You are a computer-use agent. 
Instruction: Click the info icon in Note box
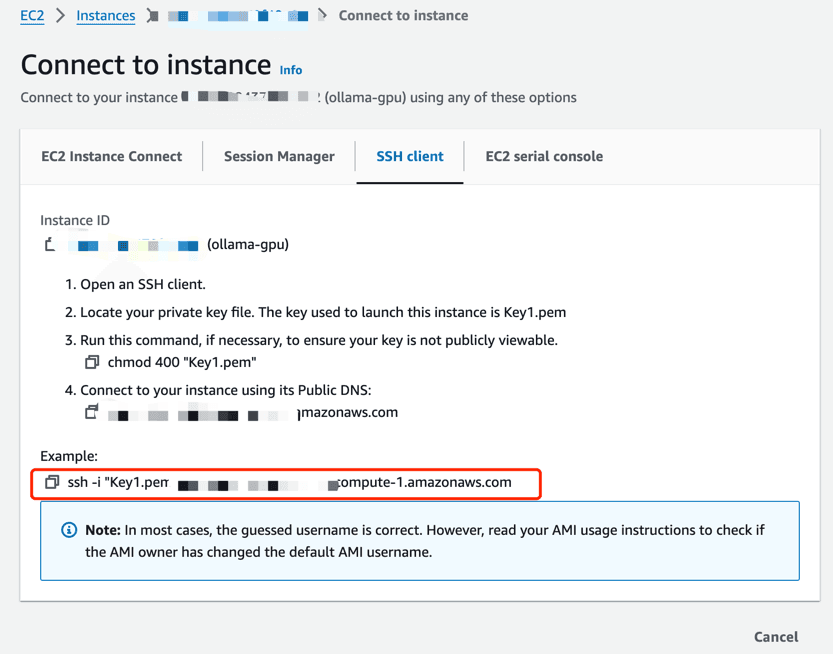(69, 530)
